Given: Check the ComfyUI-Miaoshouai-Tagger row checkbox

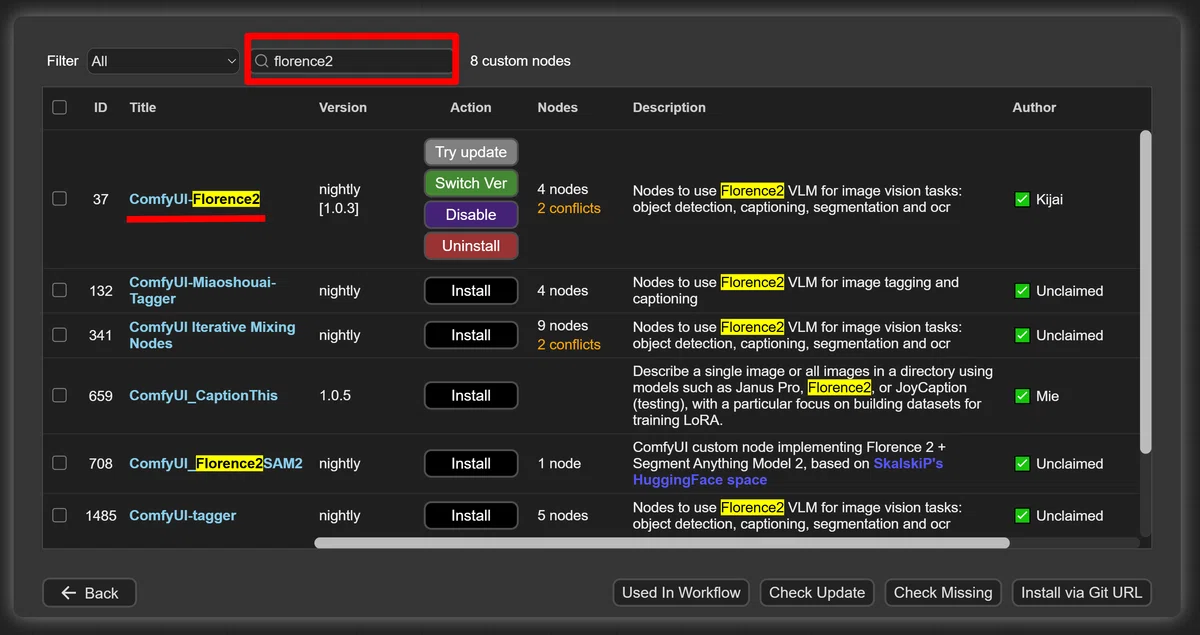Looking at the screenshot, I should pos(60,290).
